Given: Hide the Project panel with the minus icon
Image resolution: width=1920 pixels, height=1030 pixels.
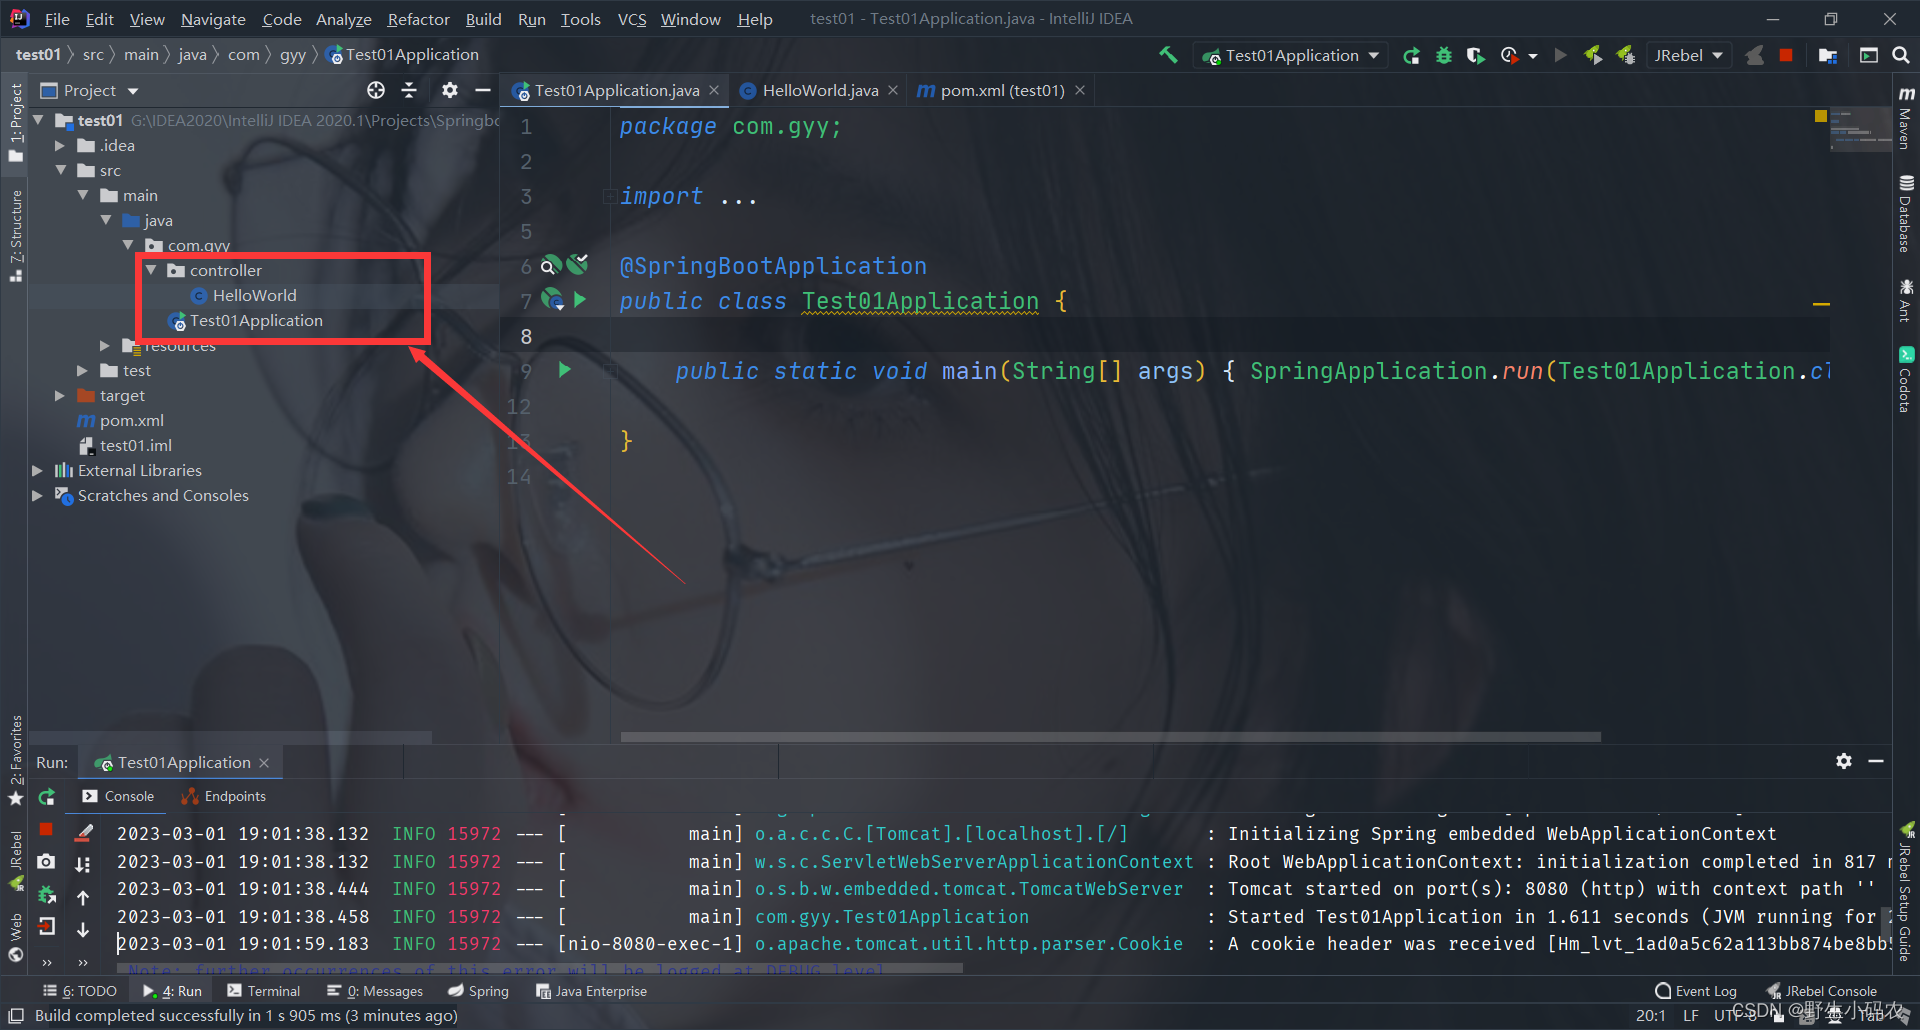Looking at the screenshot, I should click(x=483, y=90).
